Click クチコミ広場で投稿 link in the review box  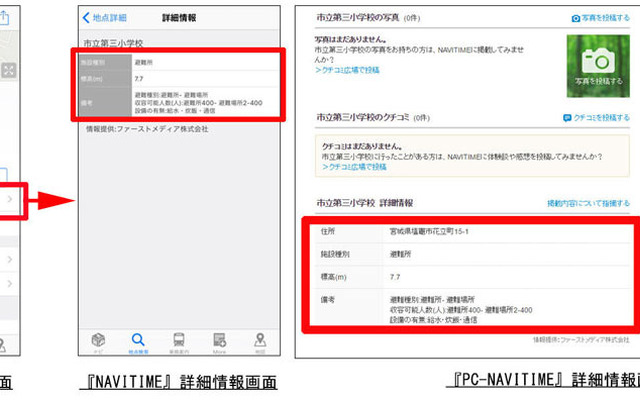point(354,167)
